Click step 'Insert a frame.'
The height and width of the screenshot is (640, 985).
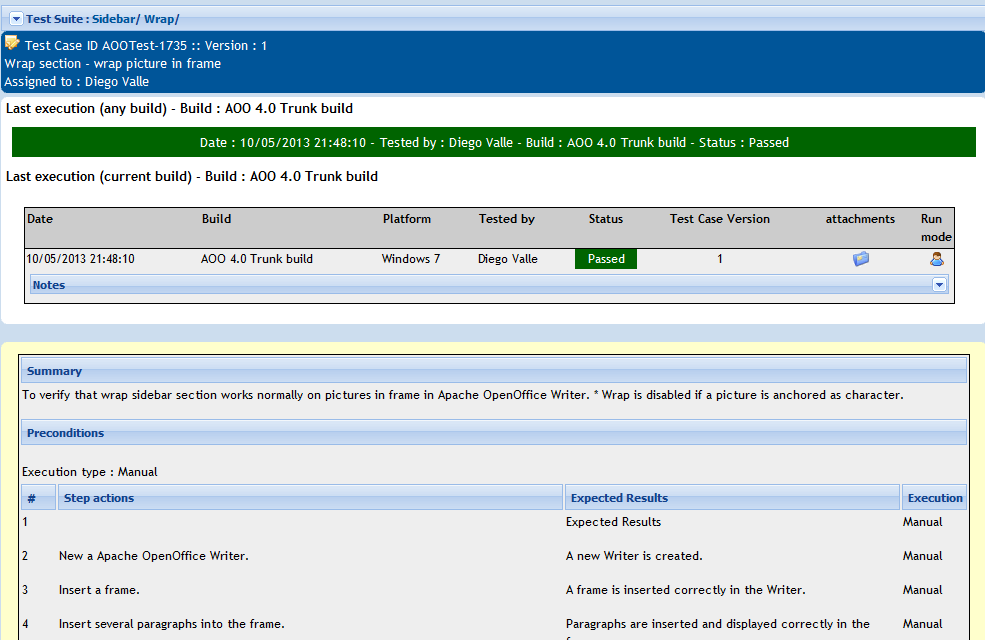tap(99, 590)
